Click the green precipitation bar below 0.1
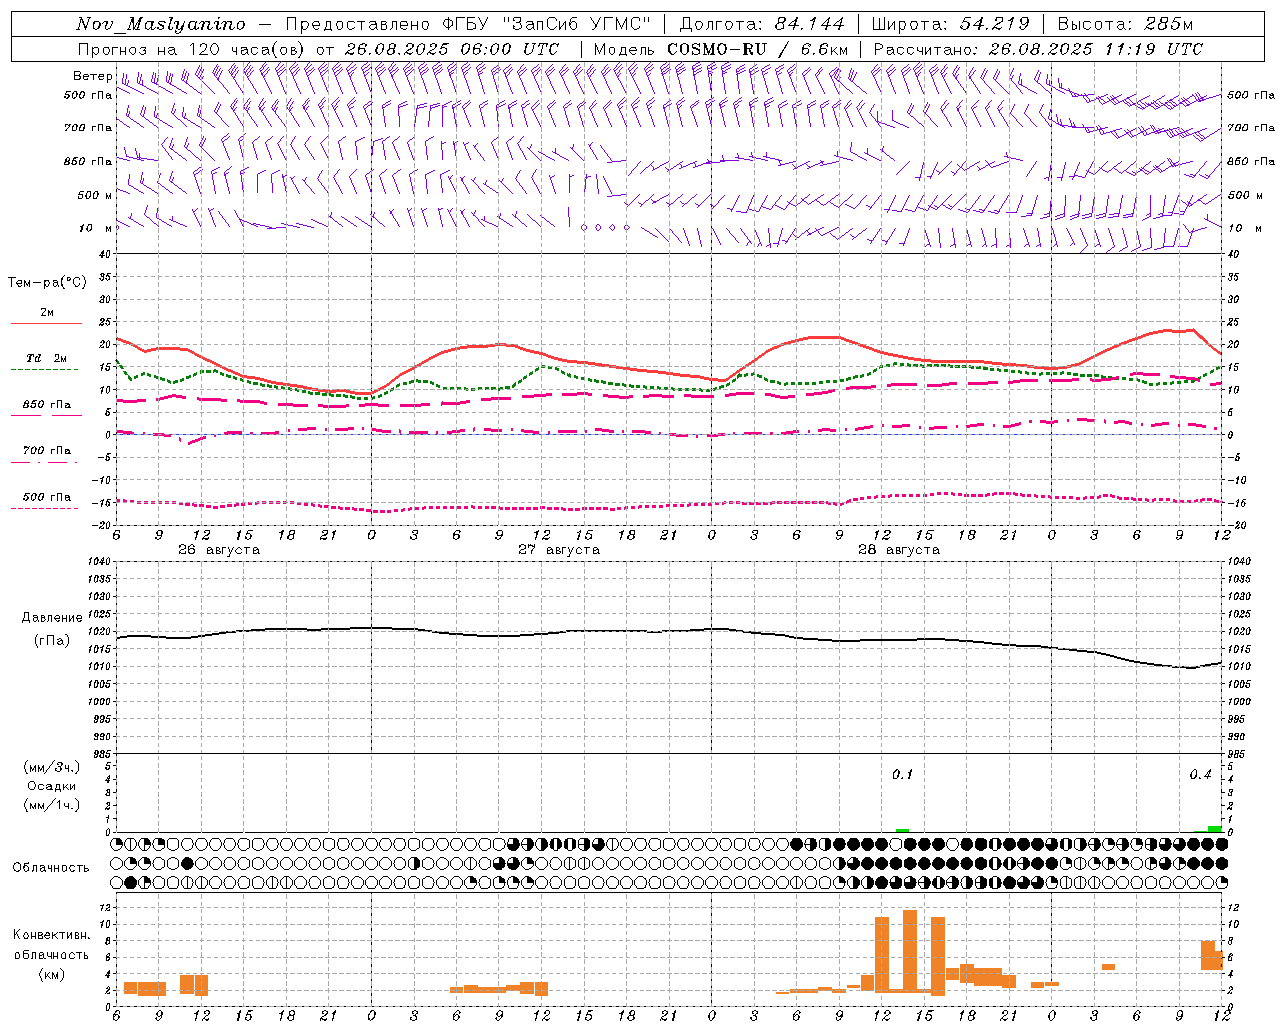This screenshot has width=1280, height=1024. [902, 830]
